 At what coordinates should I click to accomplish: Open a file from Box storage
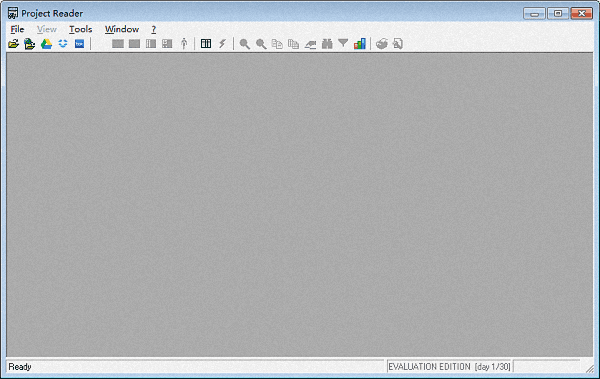79,44
